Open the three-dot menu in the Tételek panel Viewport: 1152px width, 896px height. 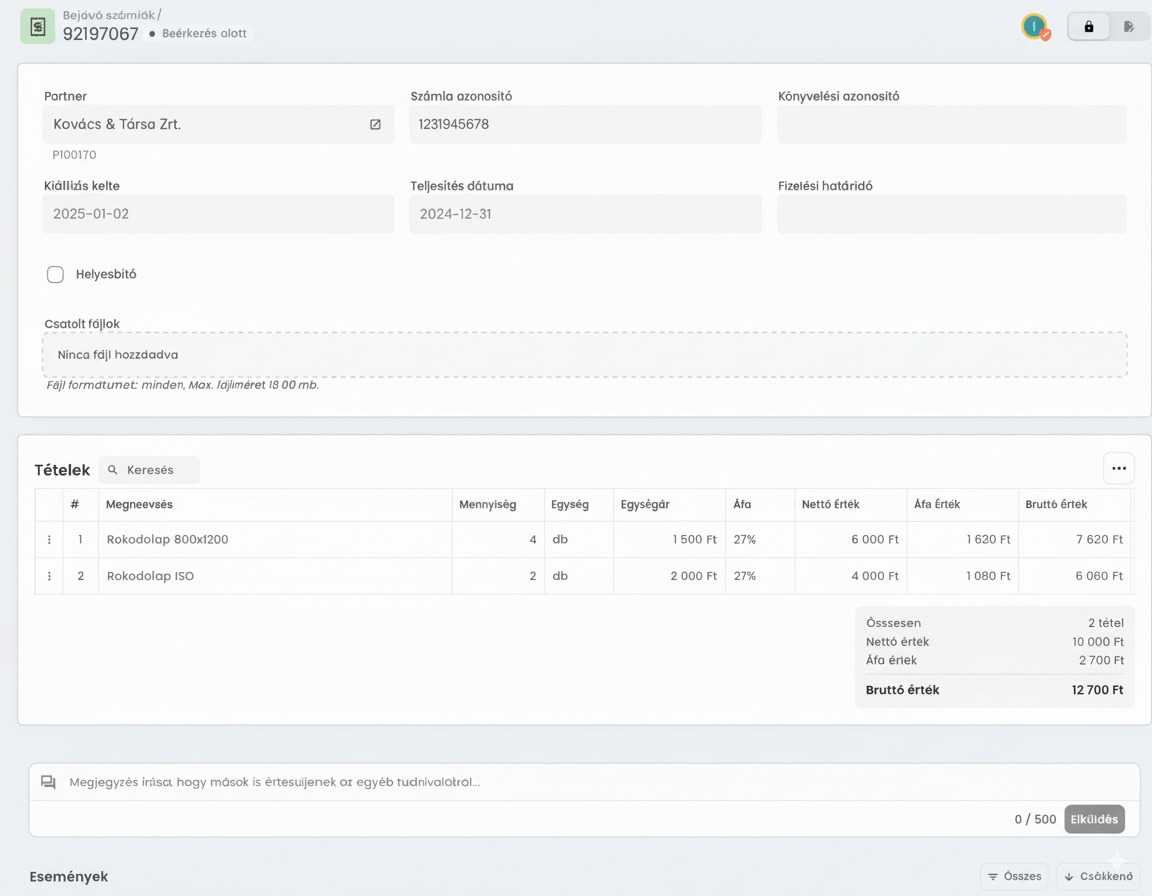point(1118,467)
